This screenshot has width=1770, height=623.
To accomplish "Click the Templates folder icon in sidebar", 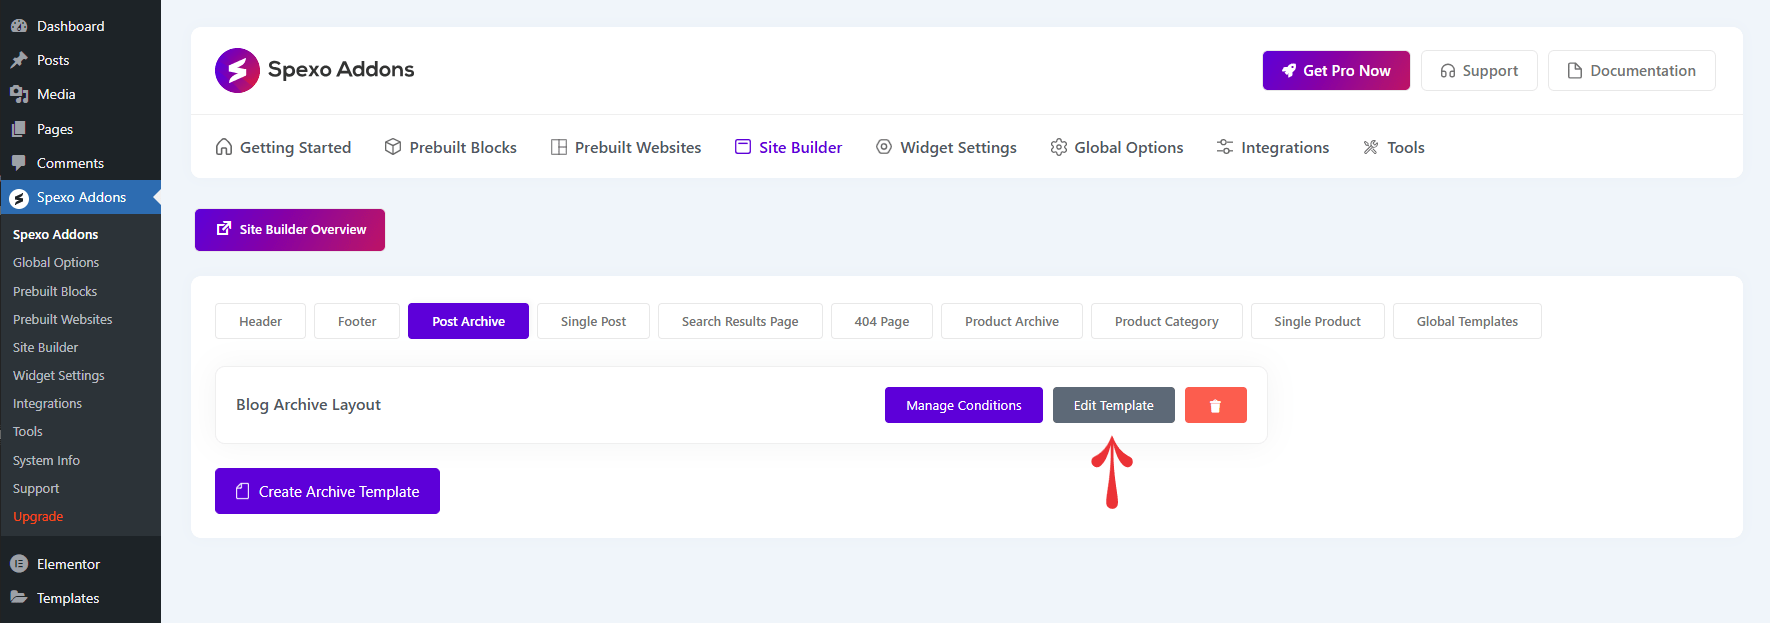I will tap(19, 598).
